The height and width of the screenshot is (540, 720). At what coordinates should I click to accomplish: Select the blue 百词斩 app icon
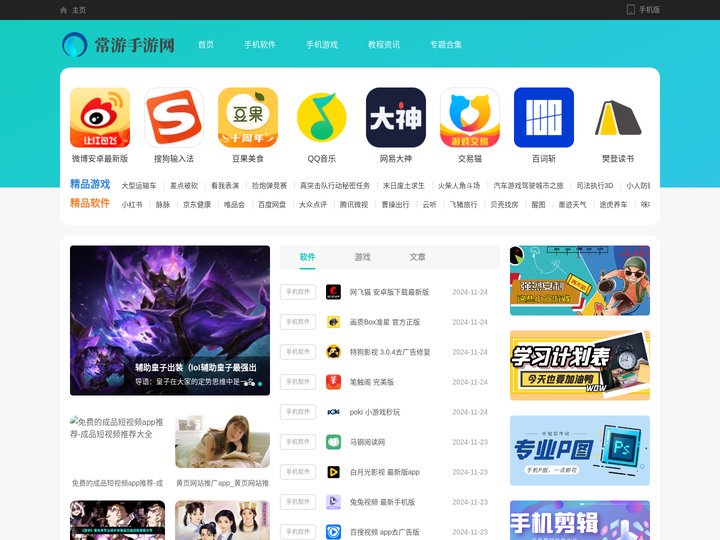pos(544,118)
